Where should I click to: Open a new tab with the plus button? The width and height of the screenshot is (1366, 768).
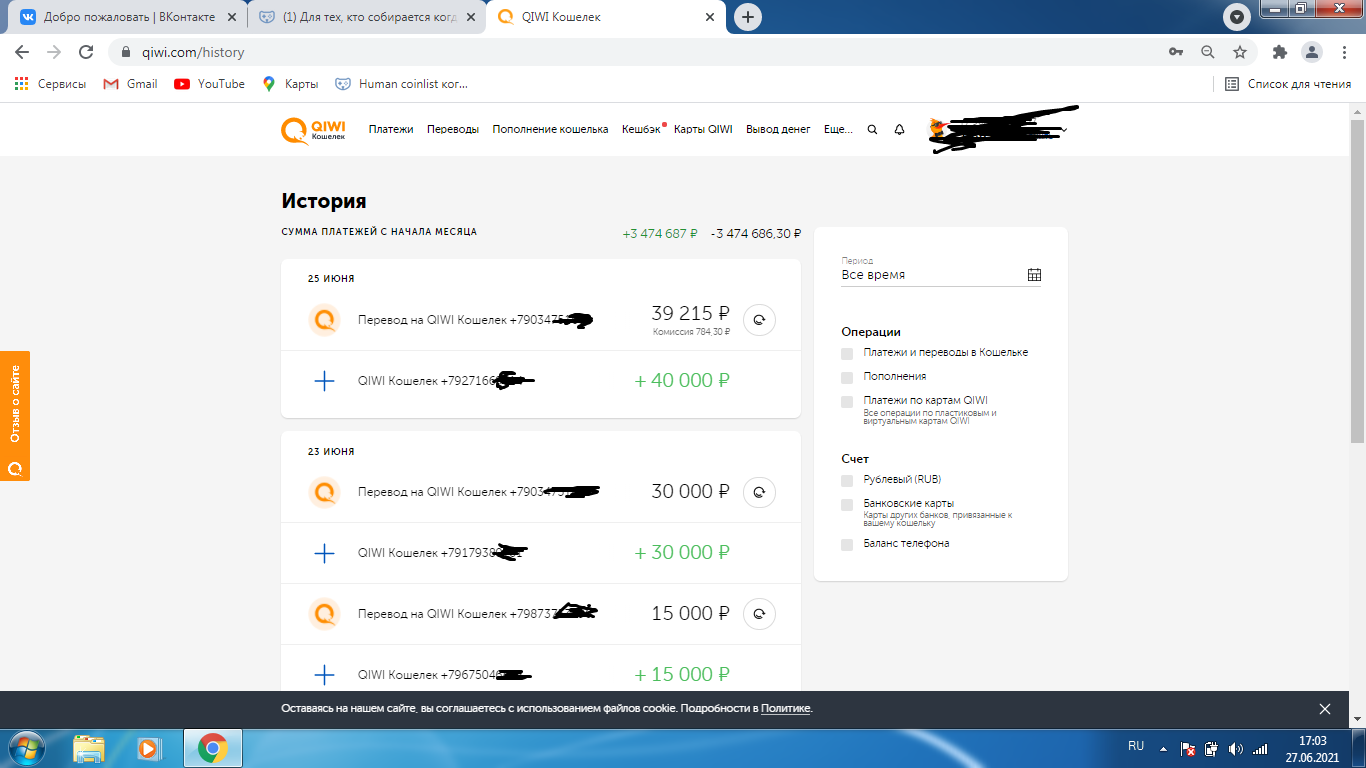(747, 17)
